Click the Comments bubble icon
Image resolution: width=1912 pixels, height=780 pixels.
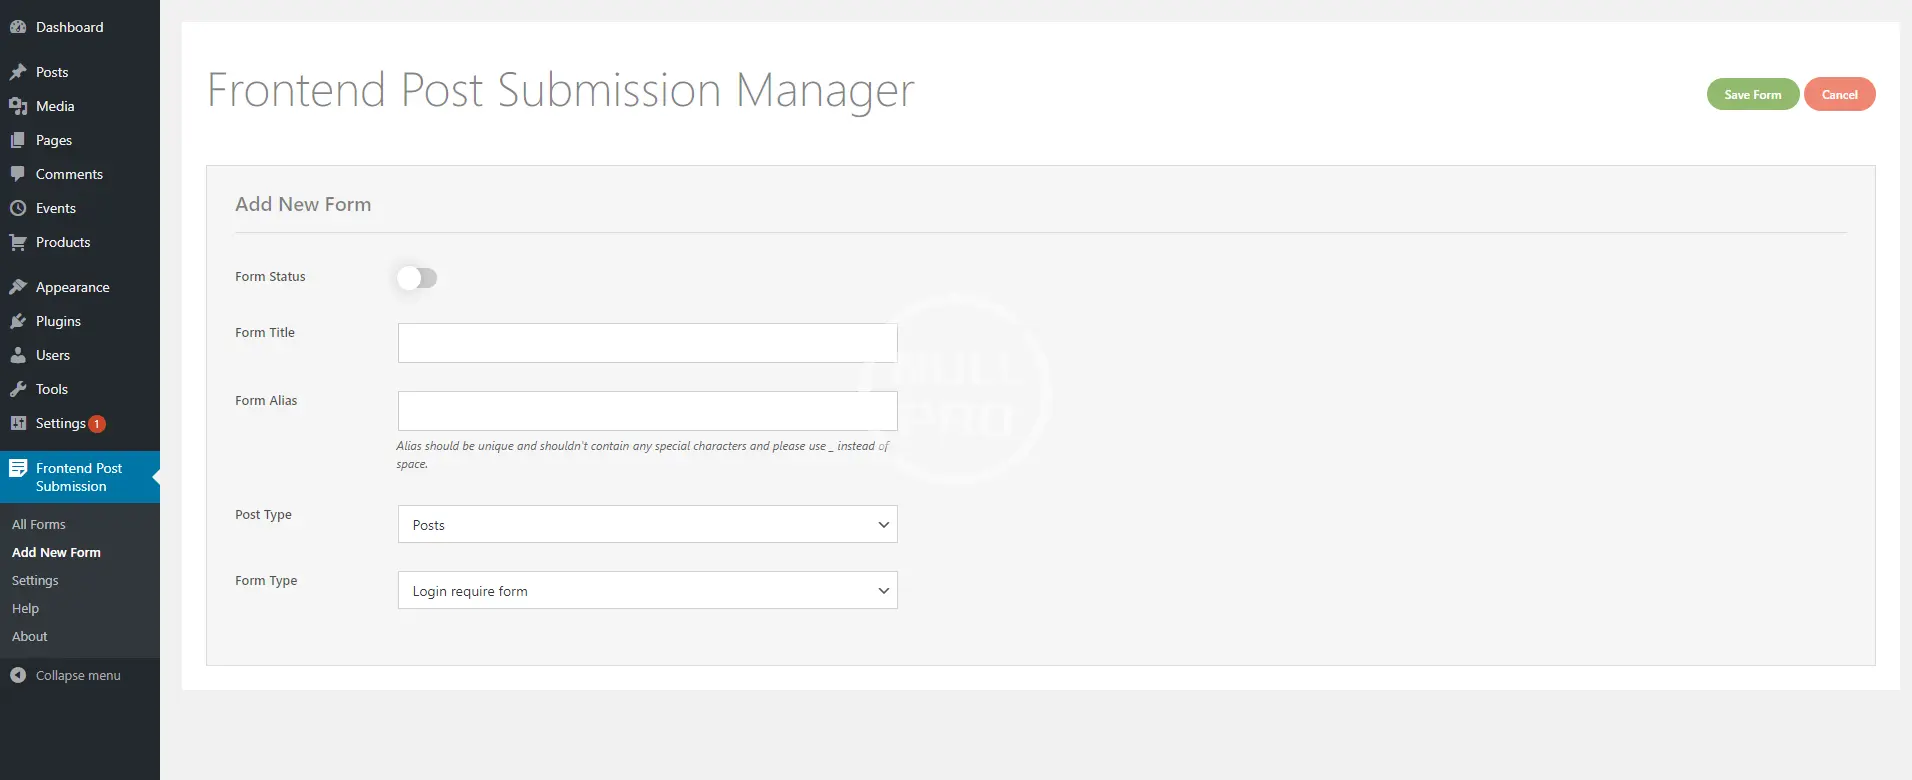tap(18, 174)
